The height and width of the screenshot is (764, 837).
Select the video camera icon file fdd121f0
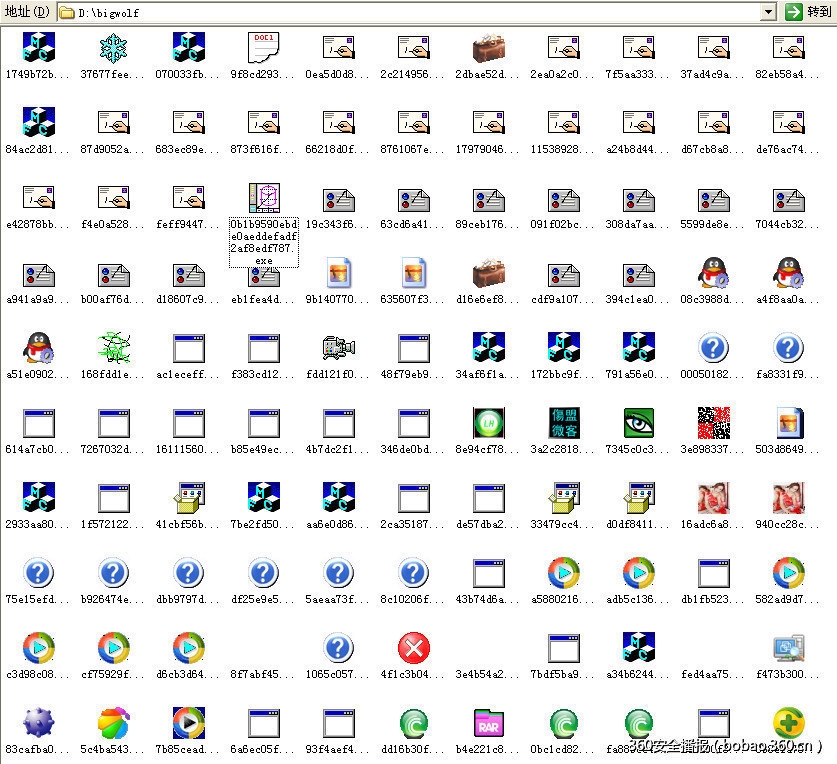338,347
